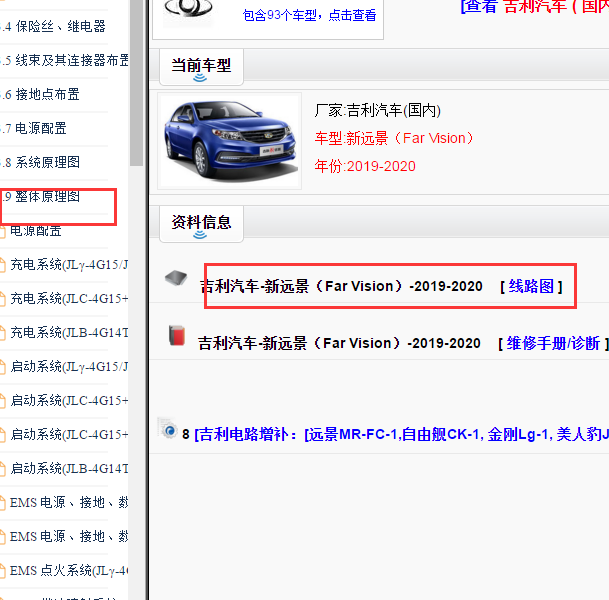Click the 厂家:吉利汽车(国内) text

click(x=378, y=111)
